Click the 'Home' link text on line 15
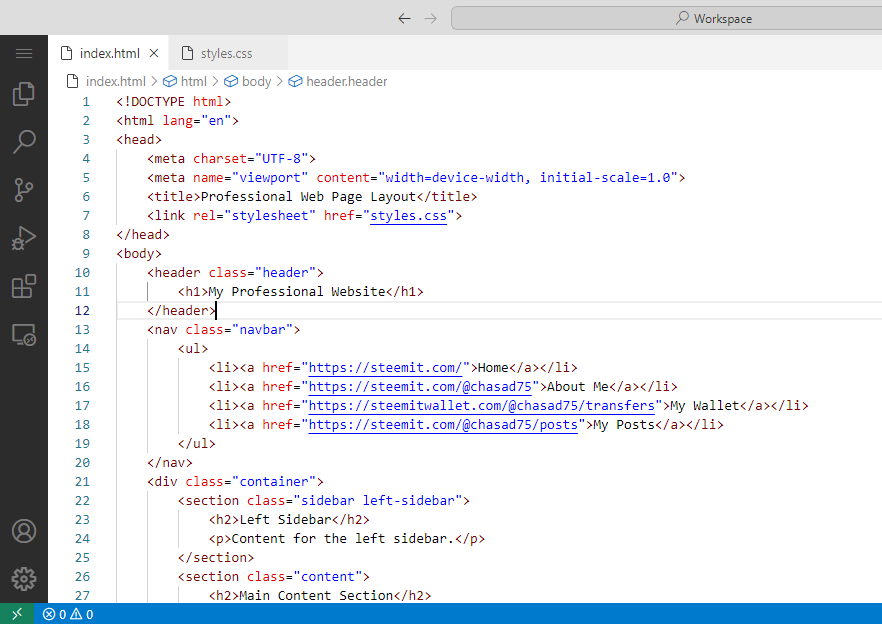Viewport: 882px width, 624px height. (x=493, y=367)
